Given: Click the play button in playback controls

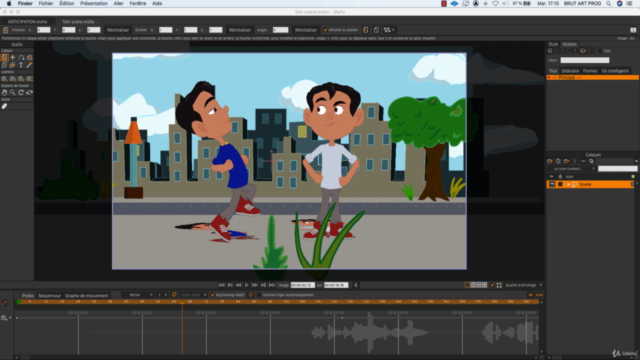Looking at the screenshot, I should (247, 285).
